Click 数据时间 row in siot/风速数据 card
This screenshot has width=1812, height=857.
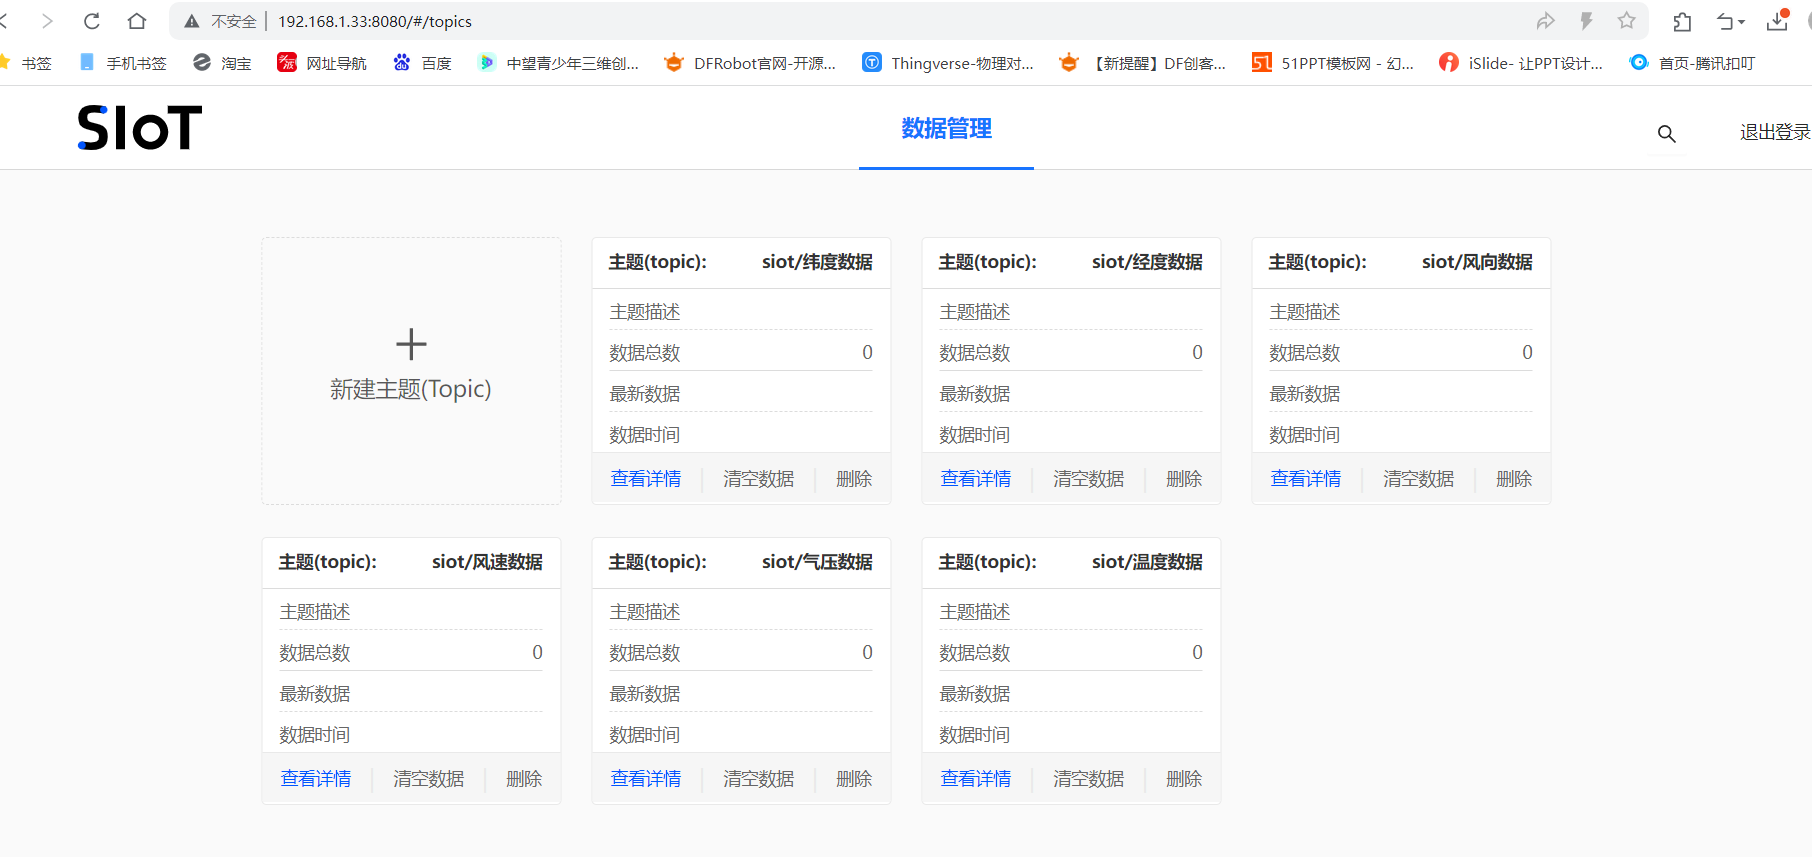click(x=411, y=734)
